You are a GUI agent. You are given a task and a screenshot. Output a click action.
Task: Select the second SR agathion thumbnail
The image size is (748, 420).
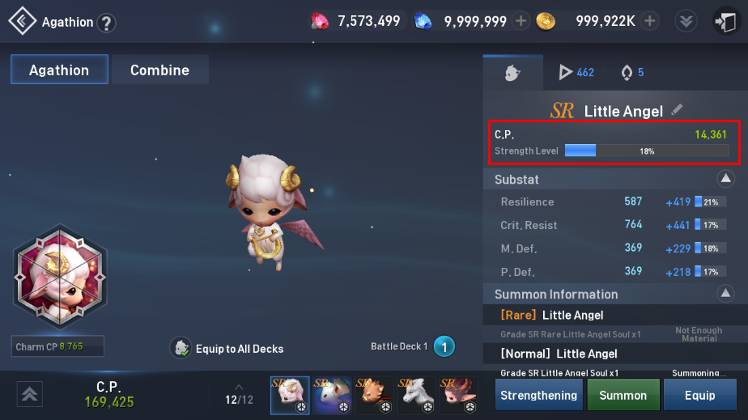click(332, 395)
